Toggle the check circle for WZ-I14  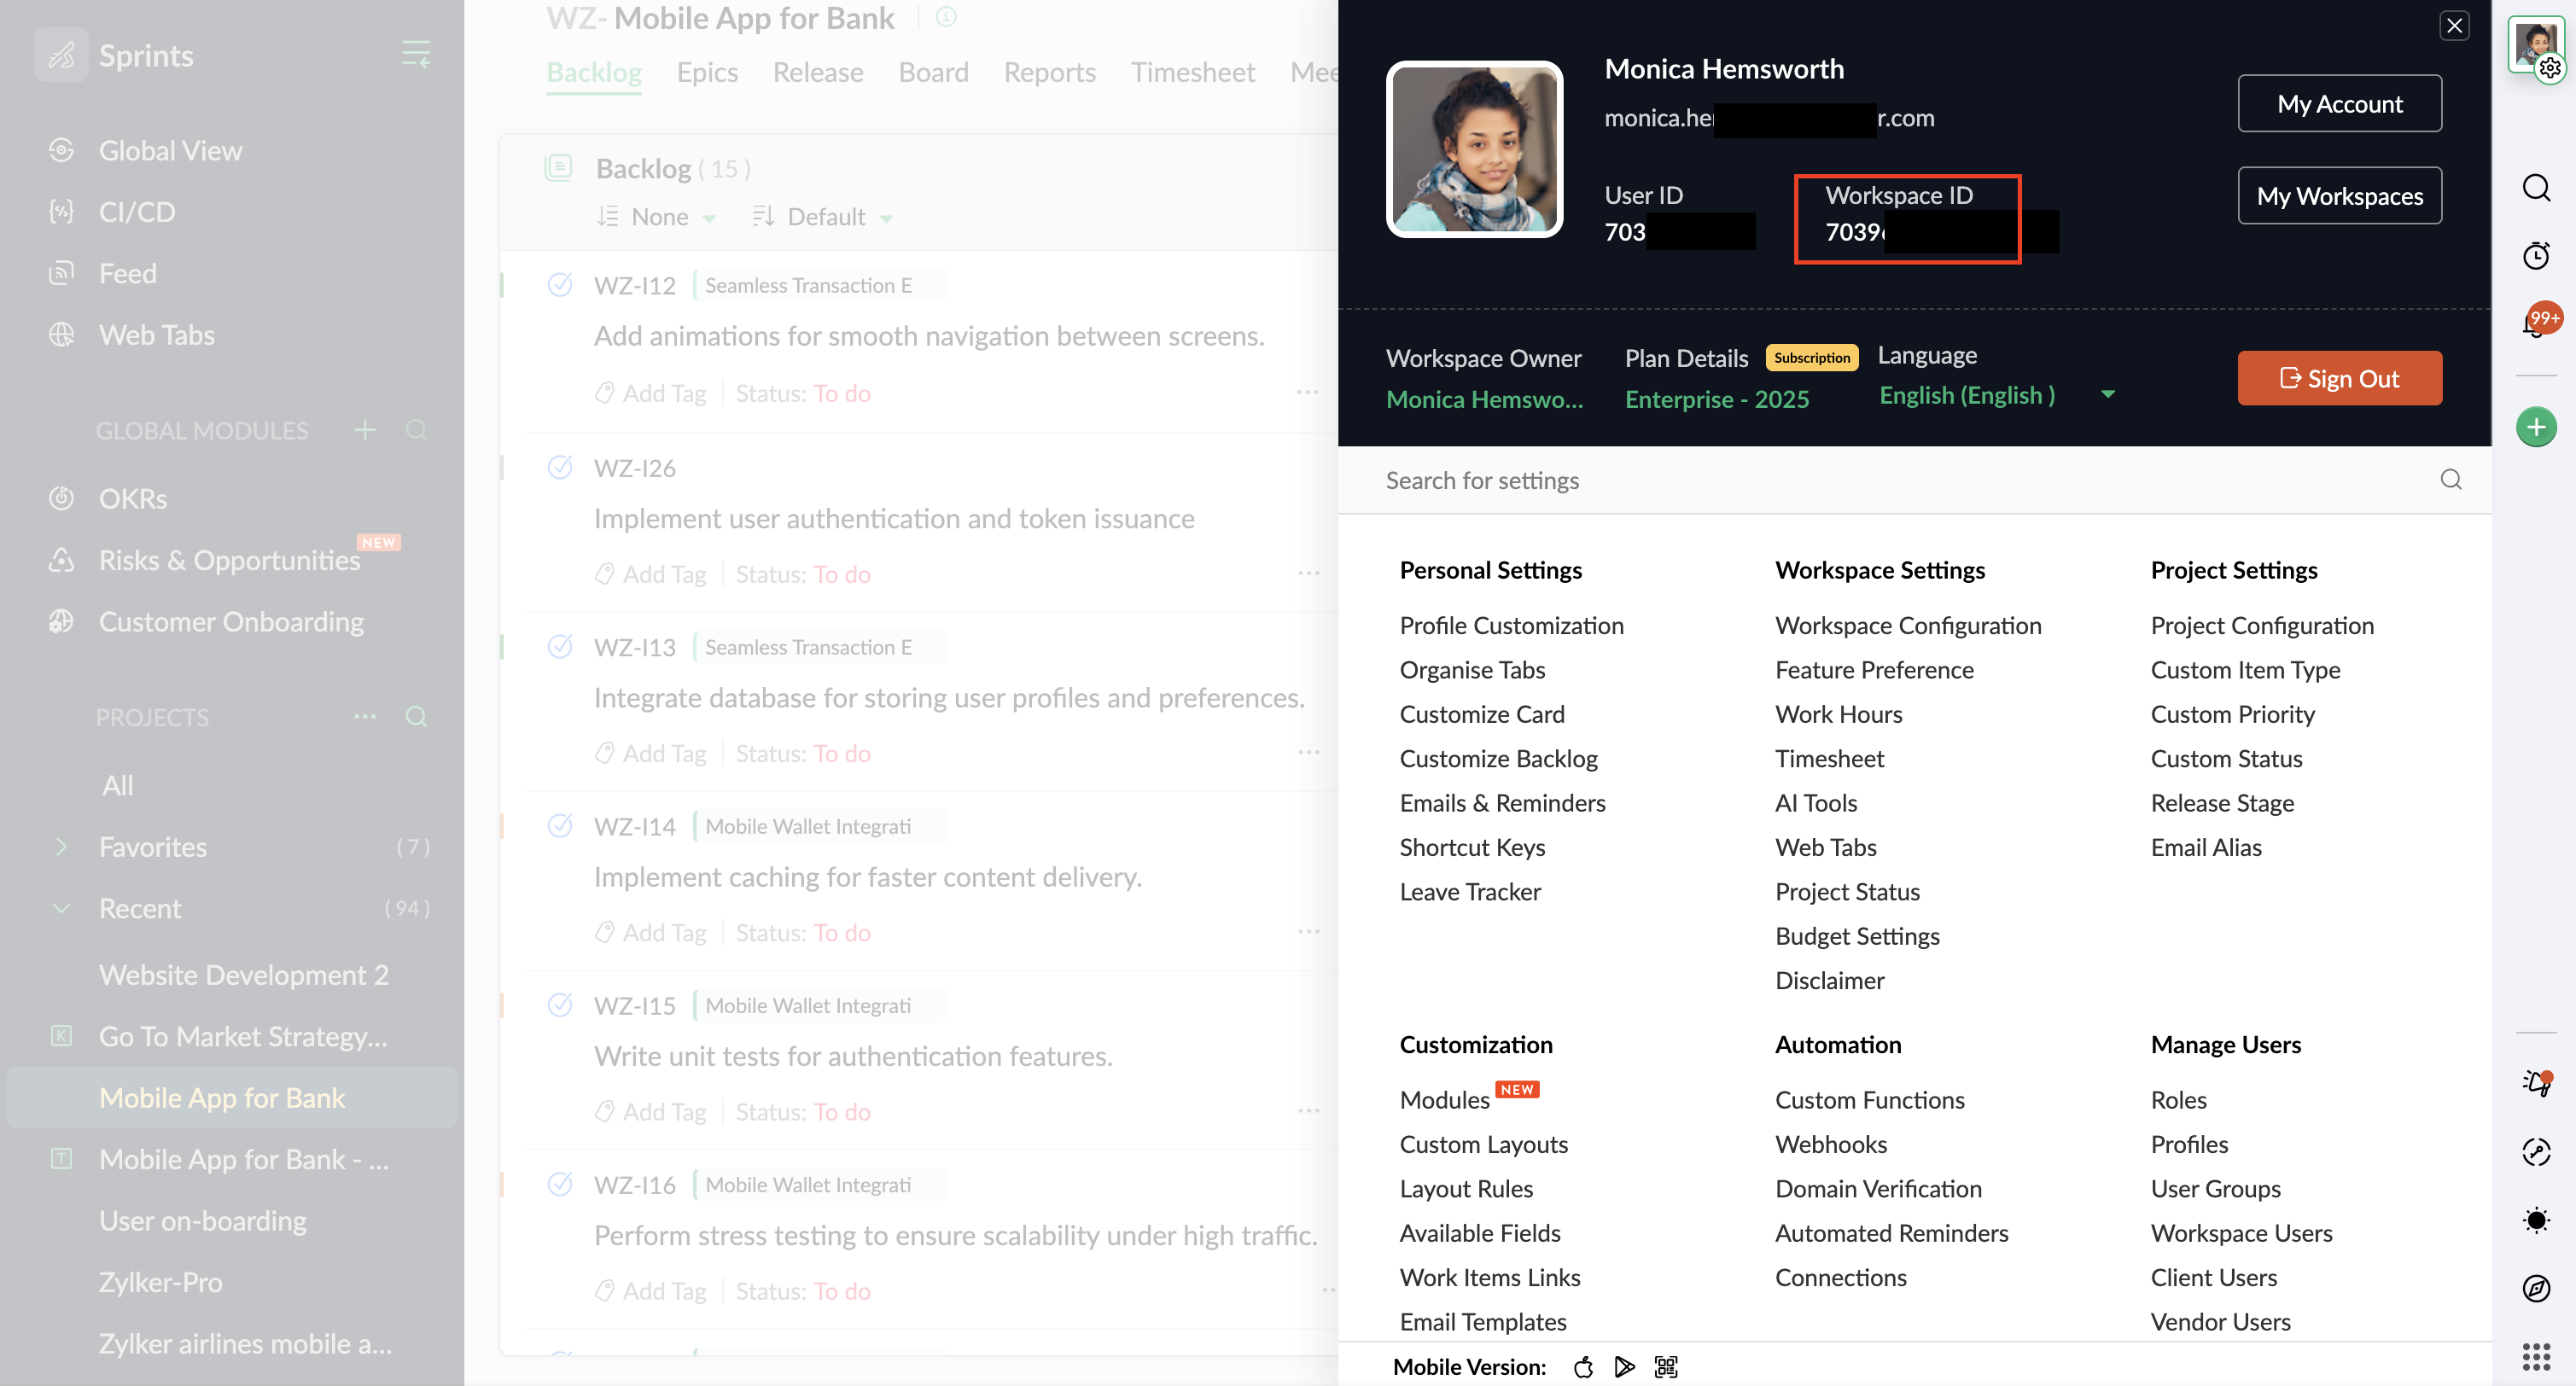coord(560,826)
